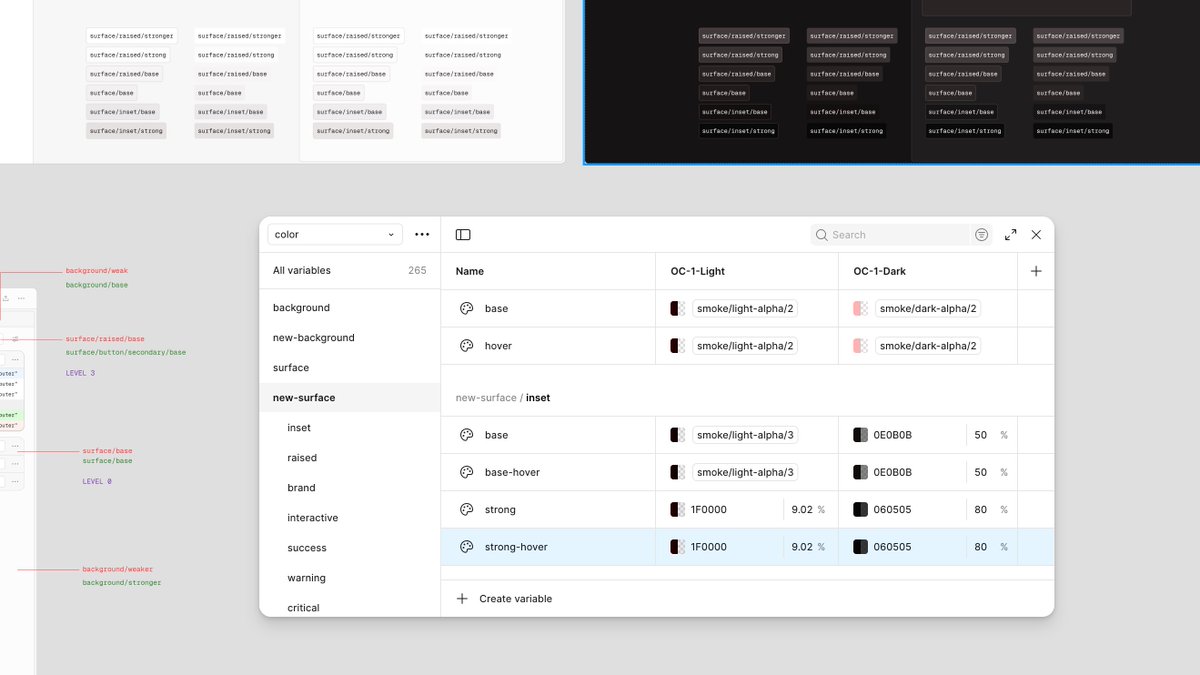Click the 50 % opacity in base-hover row
1200x675 pixels.
(990, 472)
